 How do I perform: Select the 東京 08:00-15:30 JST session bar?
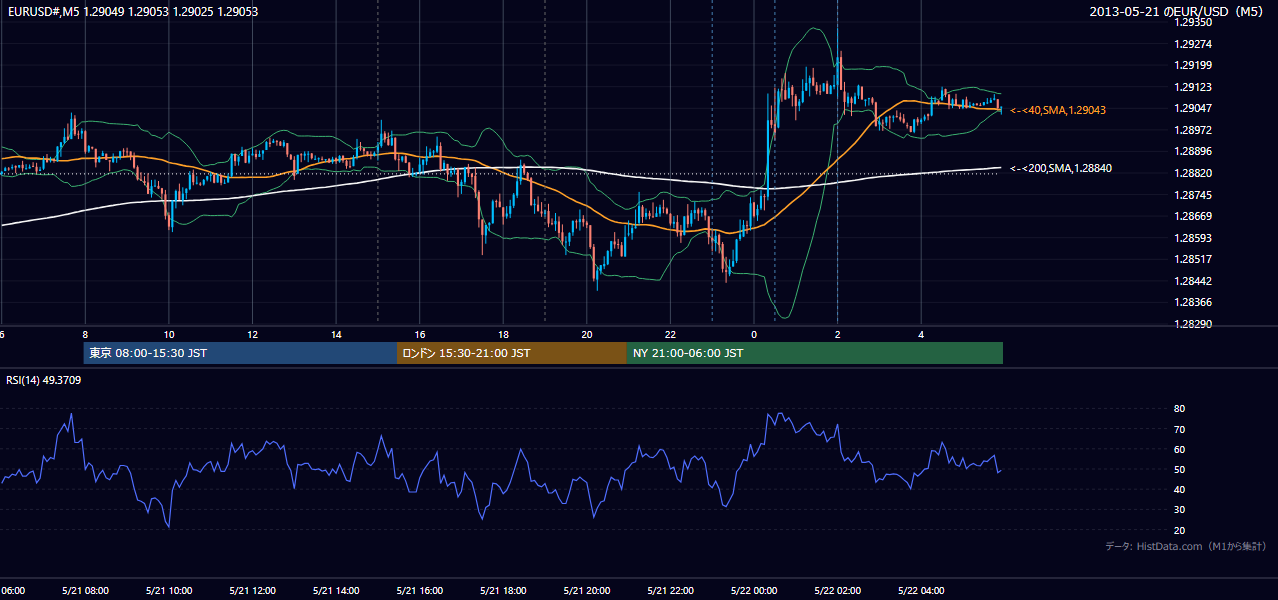tap(241, 353)
